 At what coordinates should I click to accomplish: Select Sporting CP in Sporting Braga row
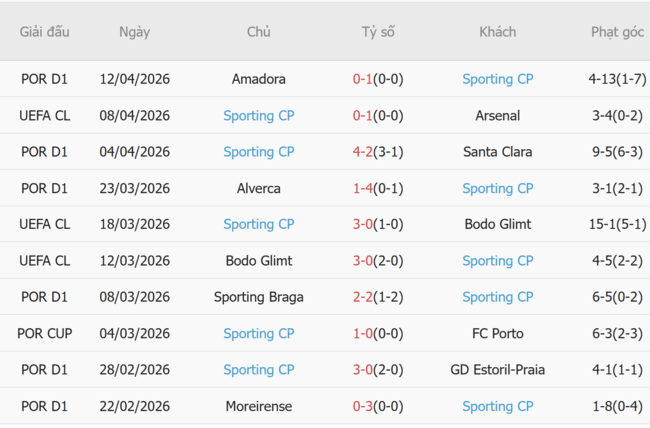pos(497,297)
